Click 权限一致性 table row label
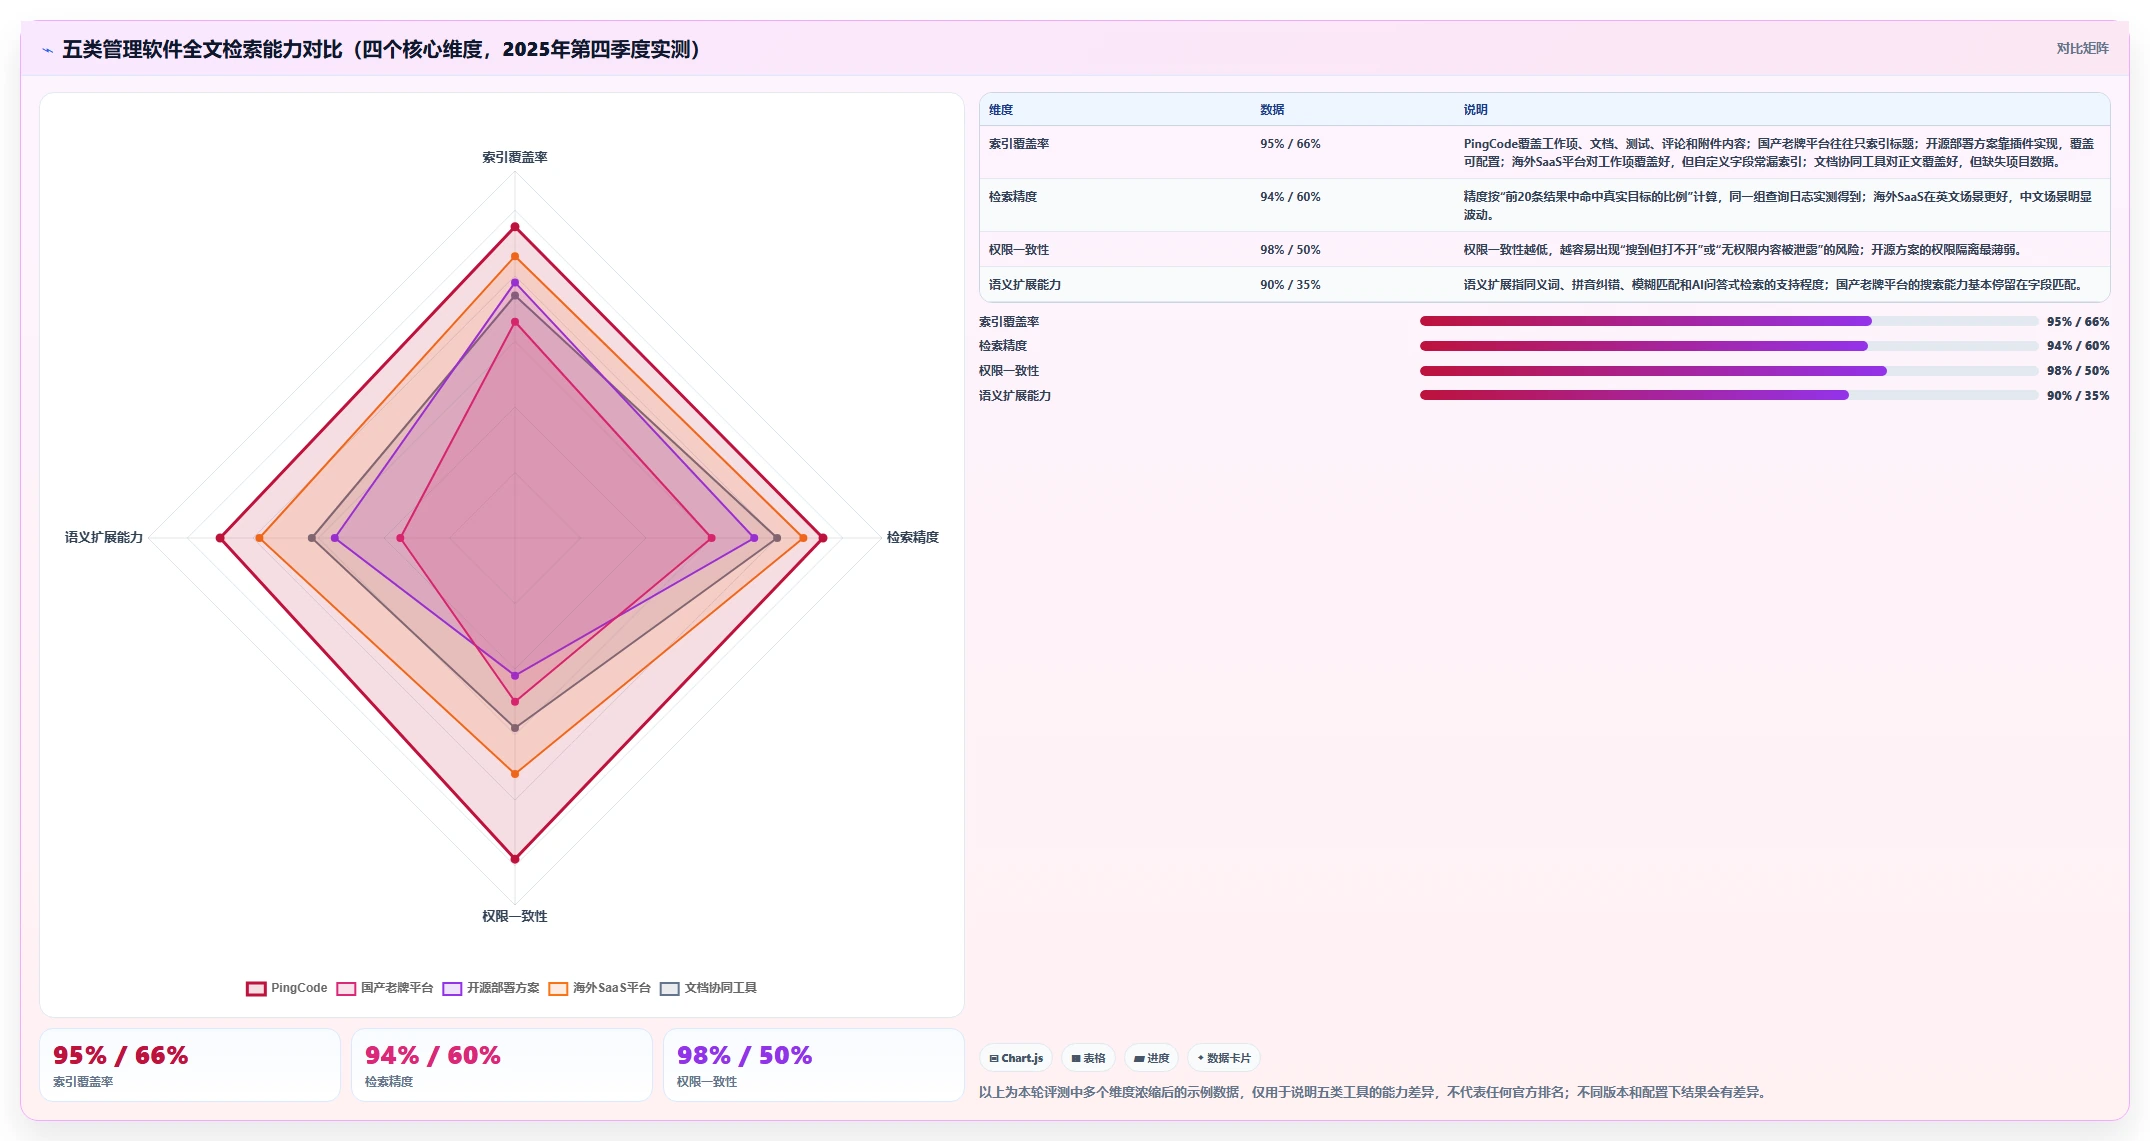Viewport: 2150px width, 1141px height. [1019, 250]
